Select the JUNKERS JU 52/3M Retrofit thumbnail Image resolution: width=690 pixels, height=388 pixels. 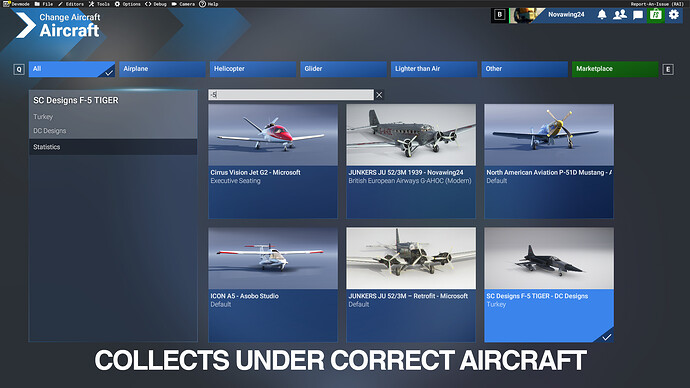point(411,258)
